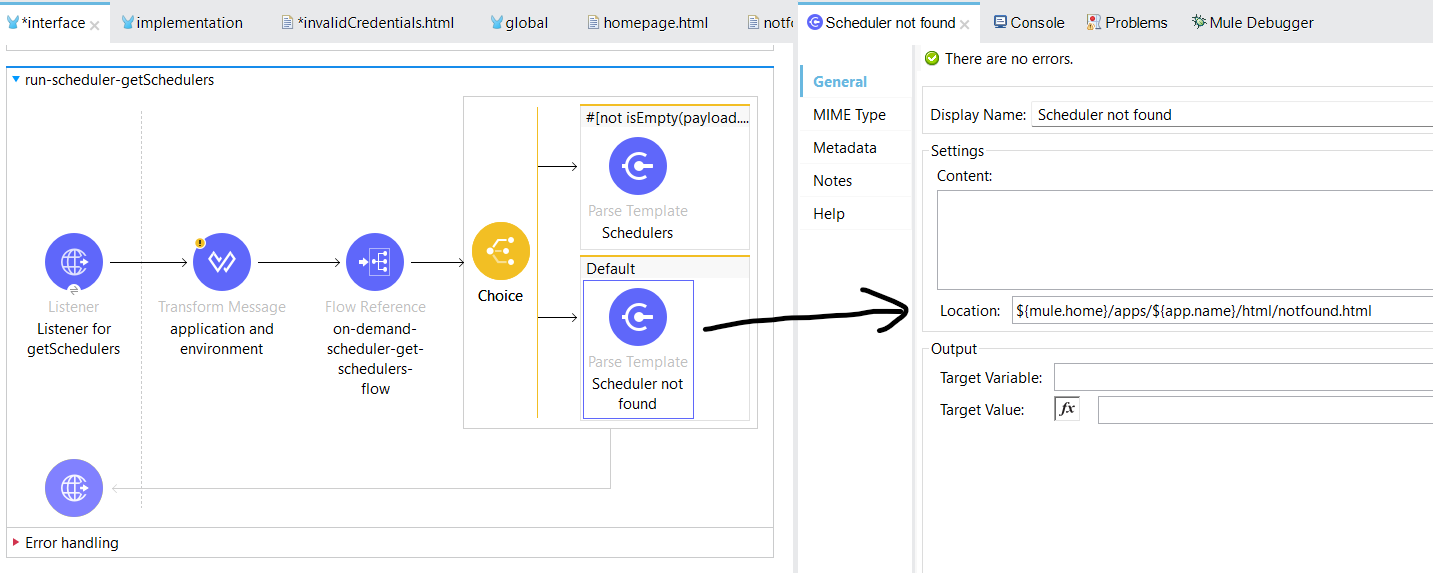Switch to the implementation tab

tap(189, 22)
